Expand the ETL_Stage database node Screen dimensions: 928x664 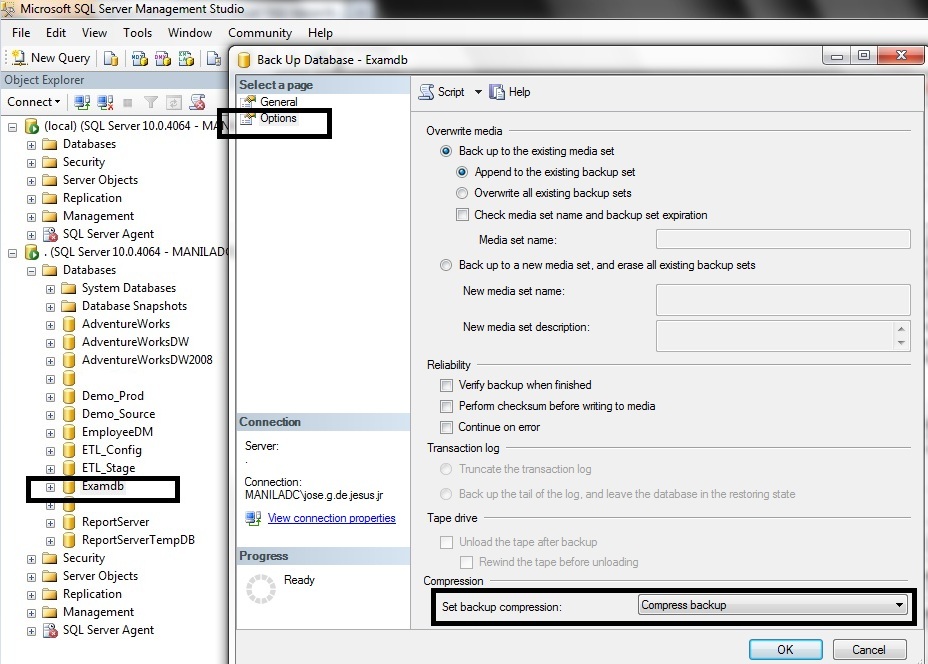pos(50,469)
